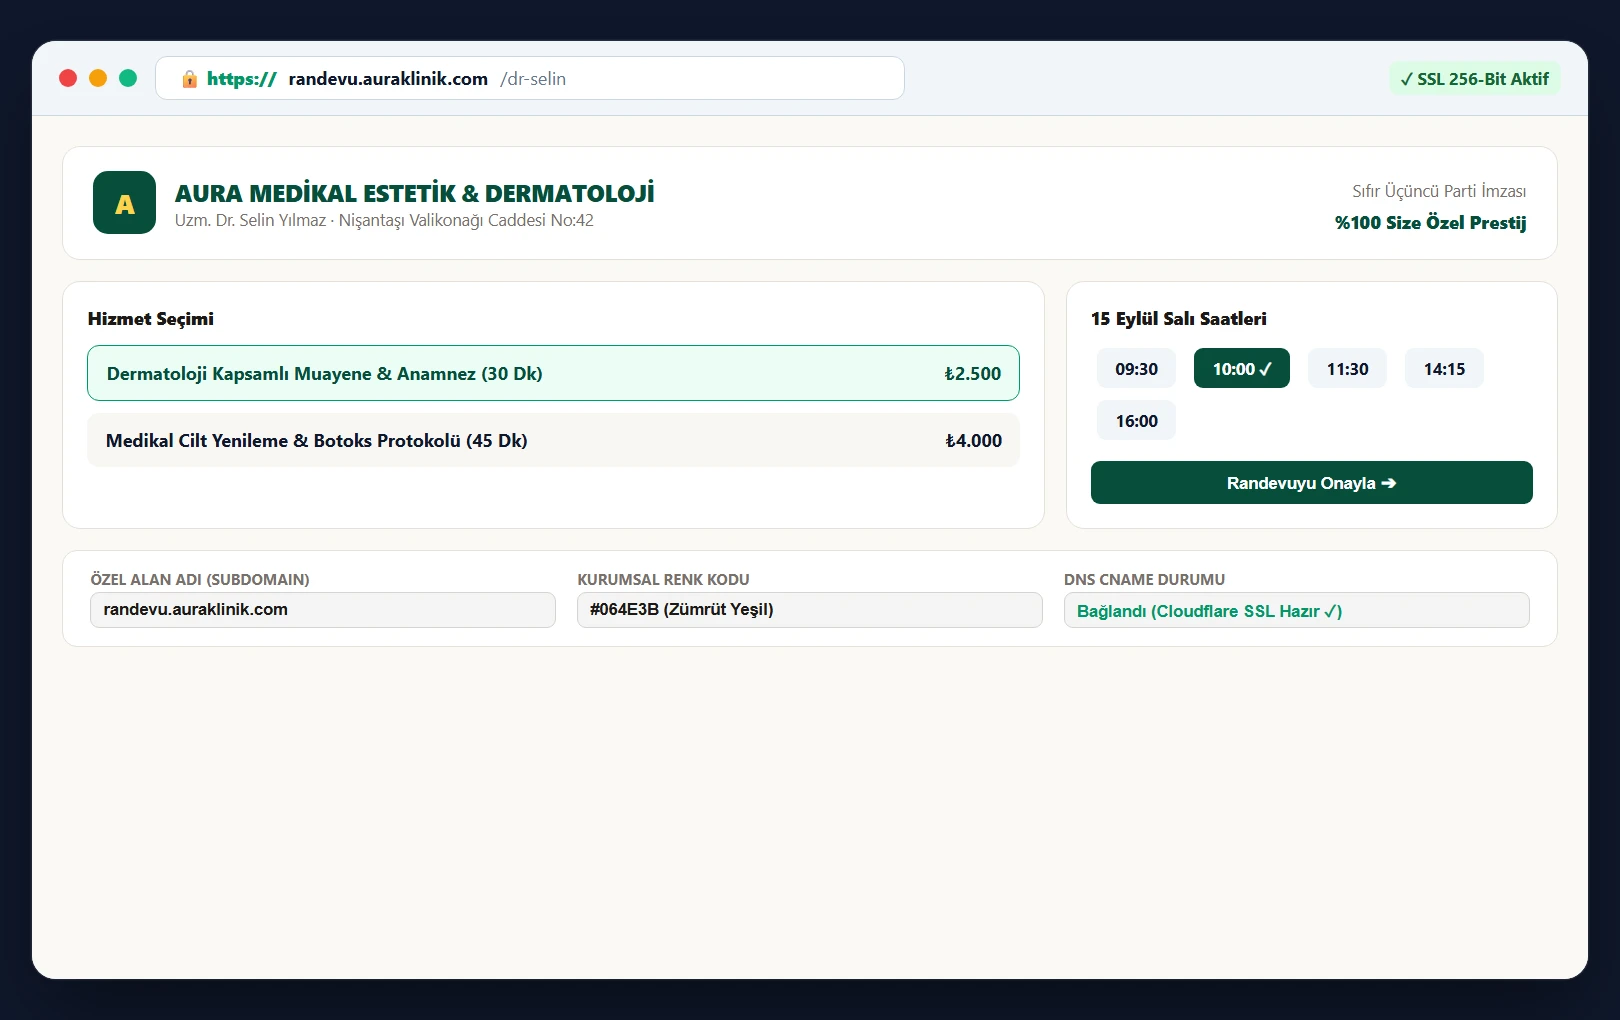Image resolution: width=1620 pixels, height=1020 pixels.
Task: Select Medikal Cilt Yenileme & Botoks service
Action: coord(553,440)
